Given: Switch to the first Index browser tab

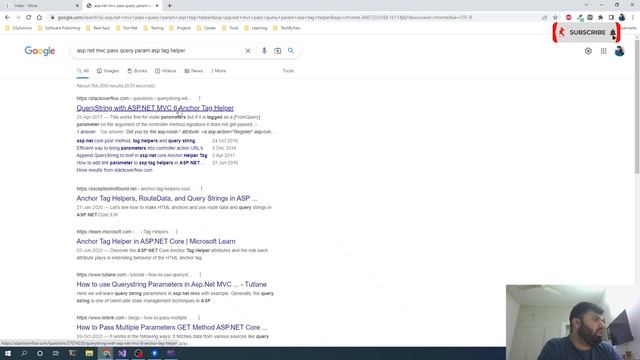Looking at the screenshot, I should pyautogui.click(x=41, y=6).
